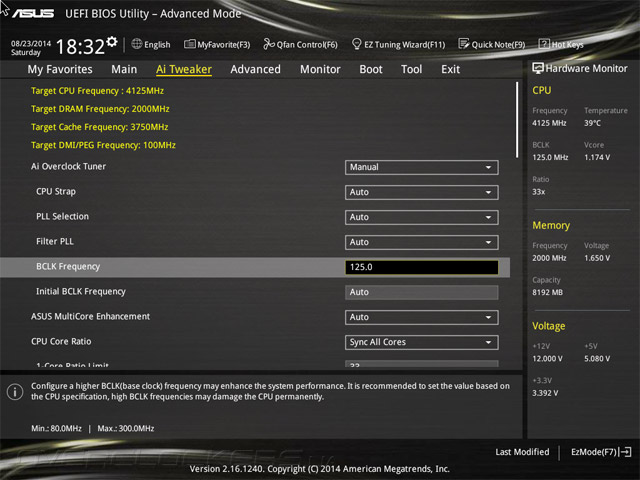
Task: Expand the CPU Strap dropdown
Action: pyautogui.click(x=422, y=192)
